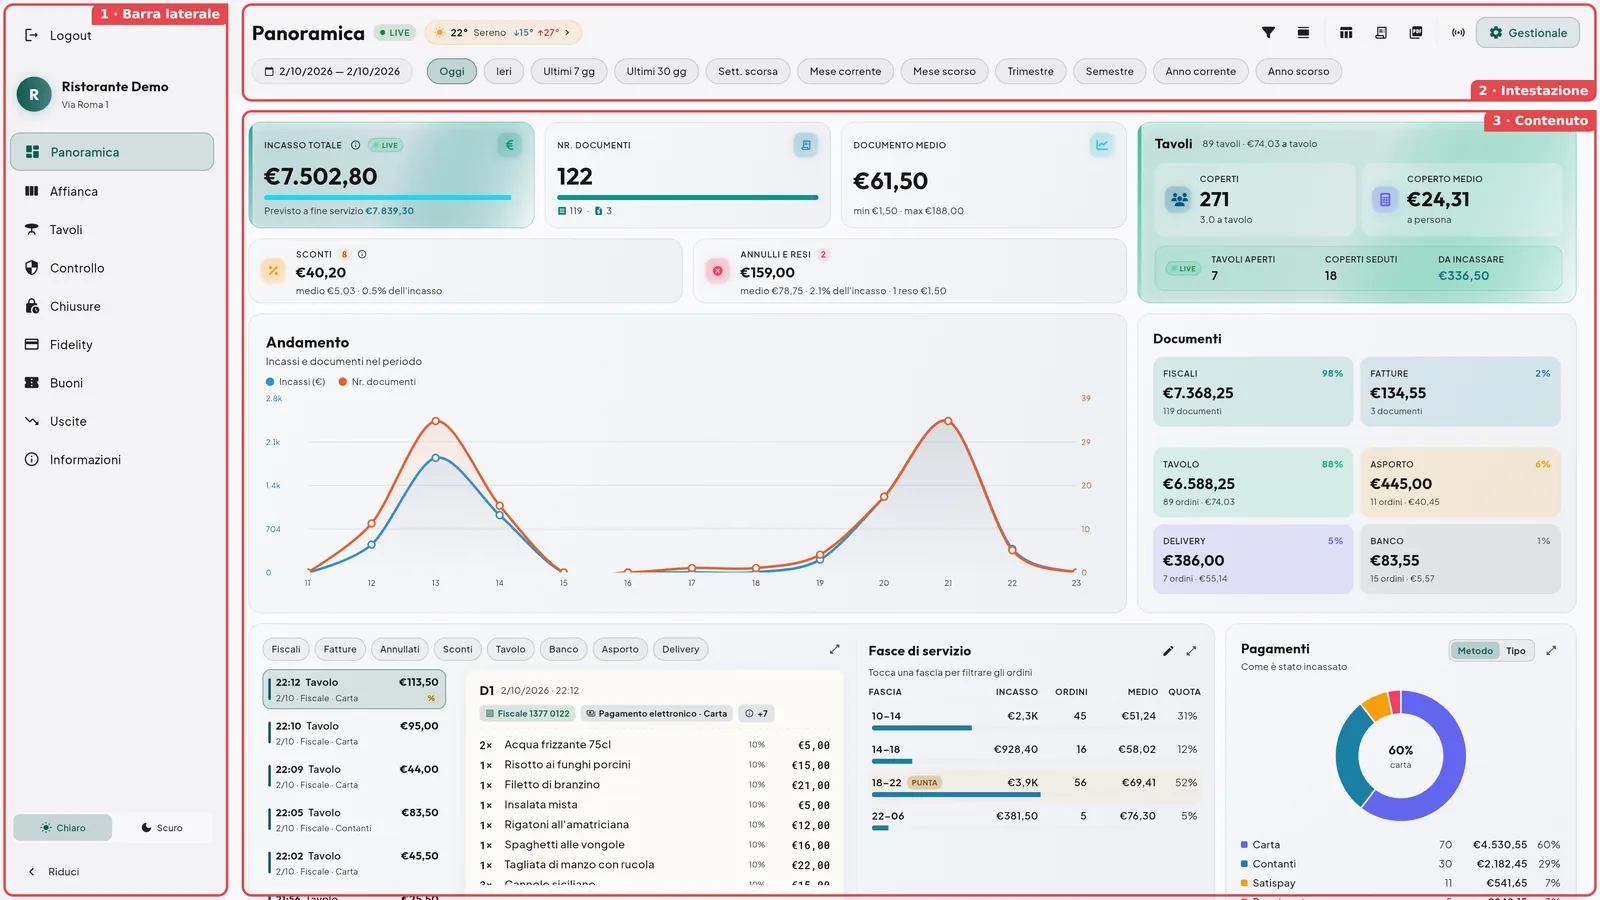This screenshot has width=1600, height=900.
Task: Collapse the sidebar with Riduci
Action: click(53, 872)
